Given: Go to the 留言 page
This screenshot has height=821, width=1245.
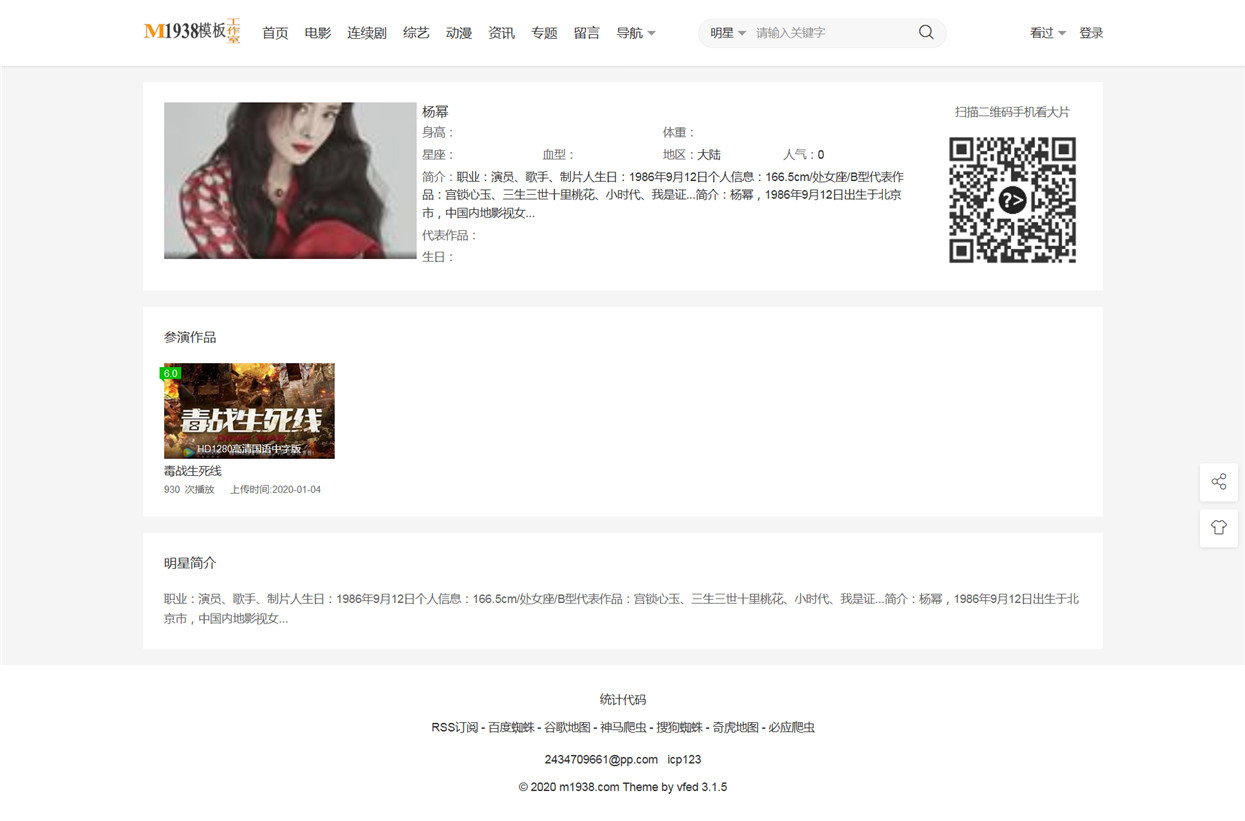Looking at the screenshot, I should point(587,33).
